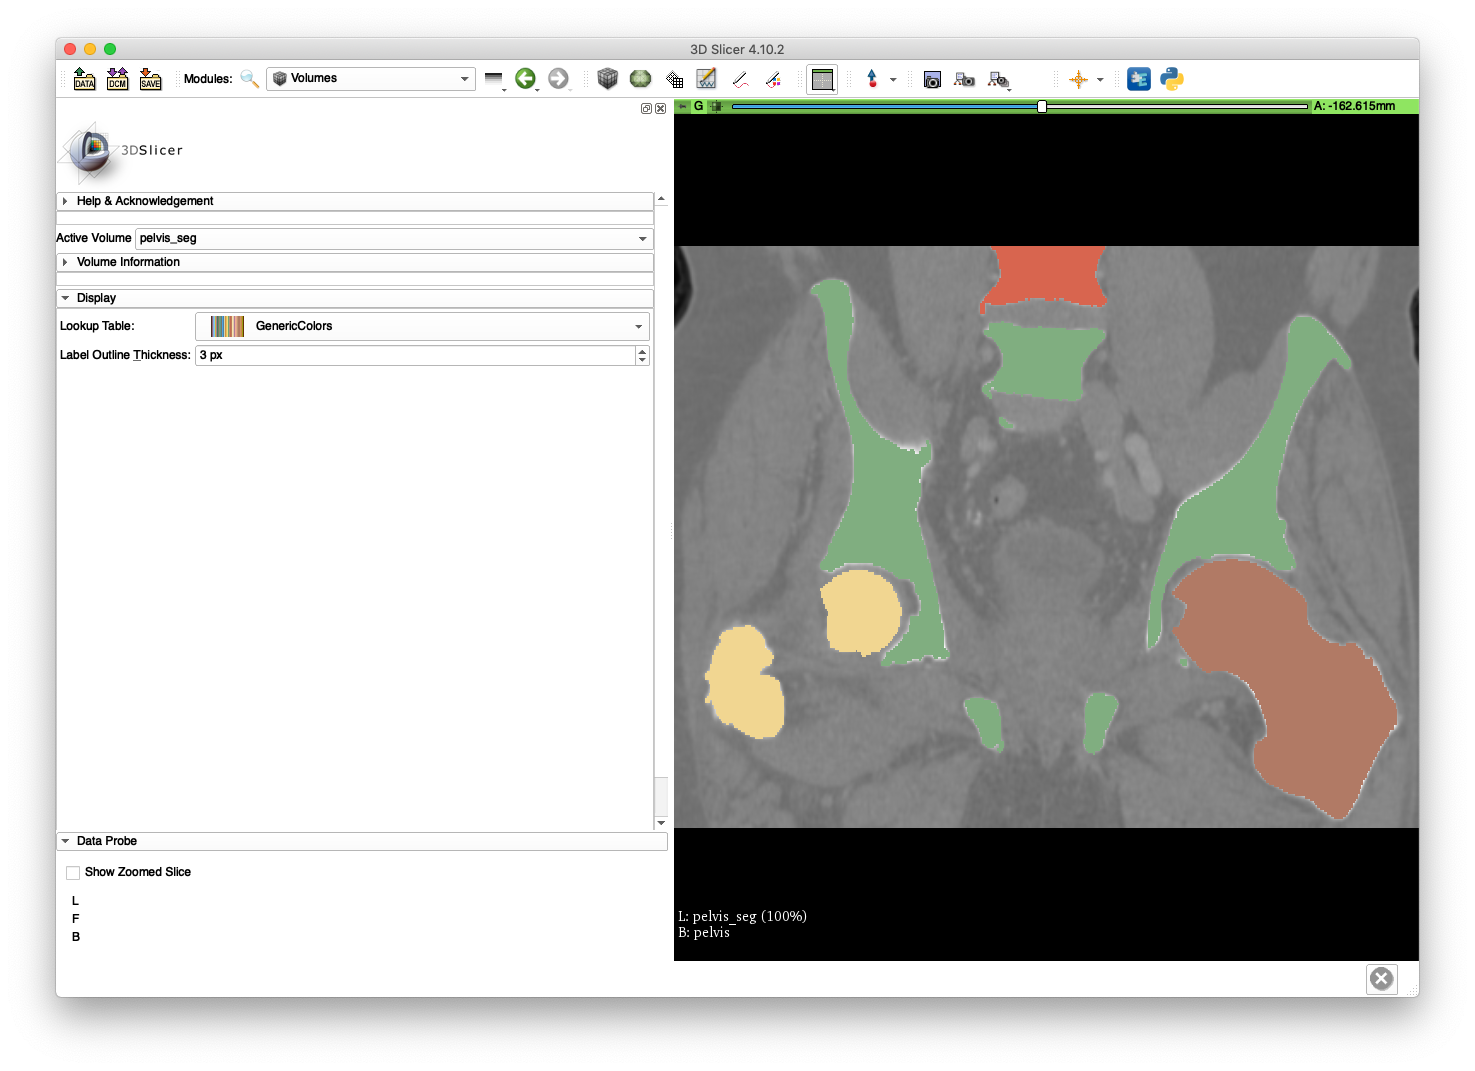Click the A: -162.615mm offset value
Screen dimensions: 1475x1071
[x=1354, y=106]
